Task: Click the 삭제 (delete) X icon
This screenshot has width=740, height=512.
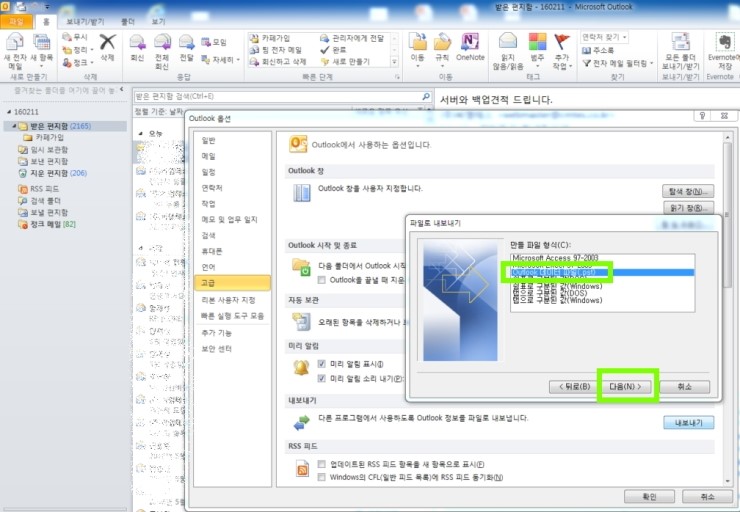Action: pyautogui.click(x=108, y=42)
